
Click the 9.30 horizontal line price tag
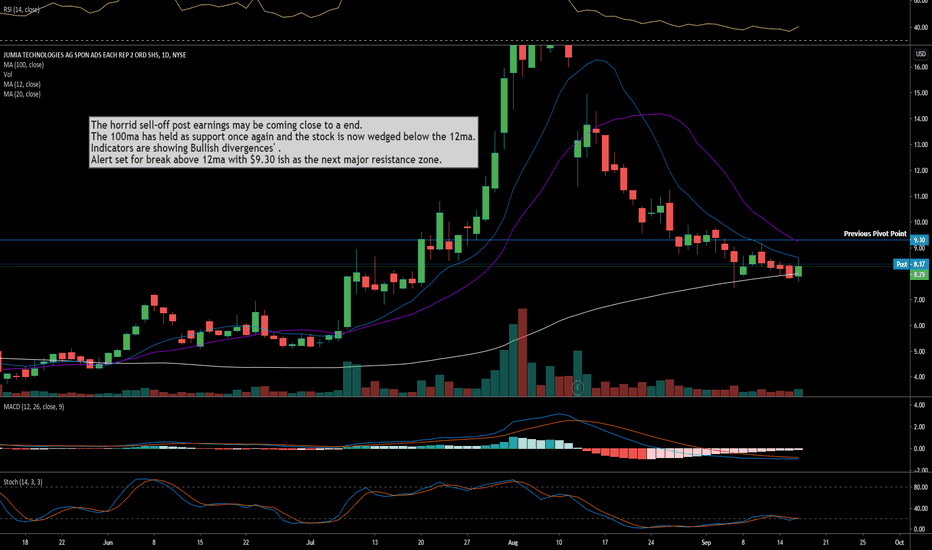919,240
